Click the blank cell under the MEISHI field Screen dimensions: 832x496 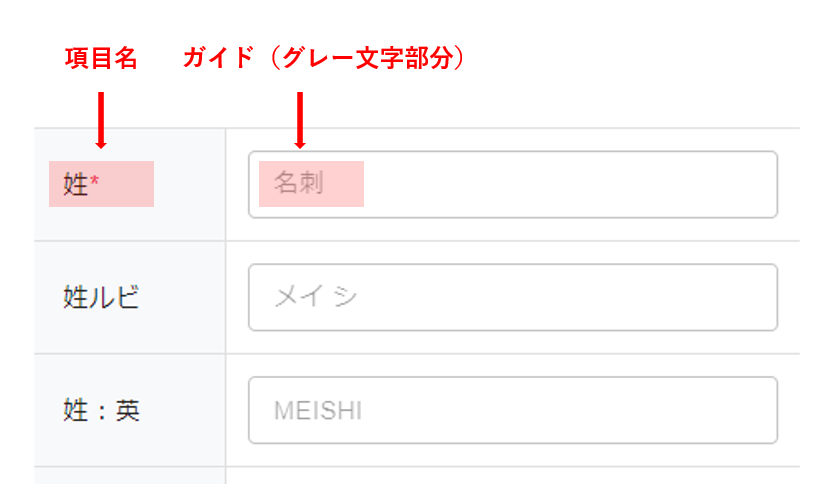coord(512,476)
